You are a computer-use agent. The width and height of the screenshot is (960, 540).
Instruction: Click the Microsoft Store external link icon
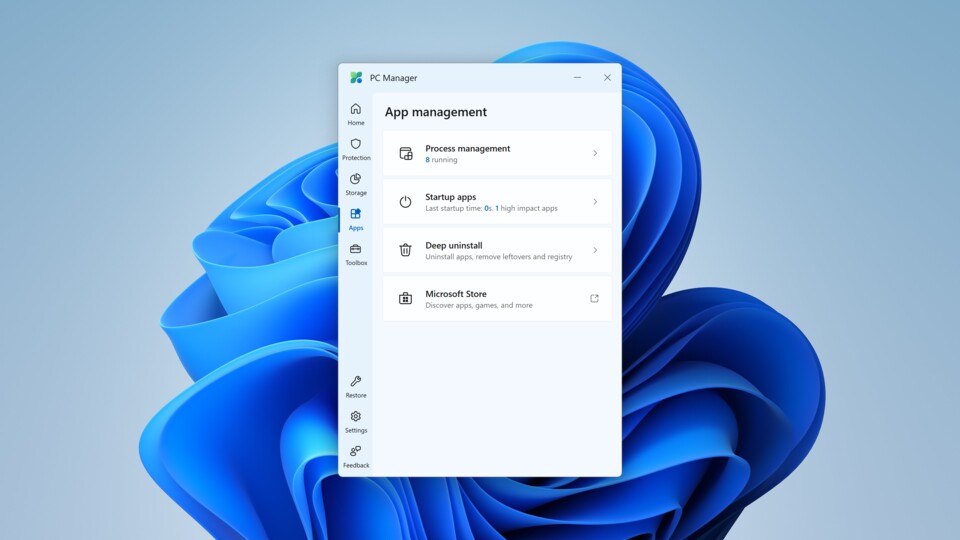(x=594, y=299)
